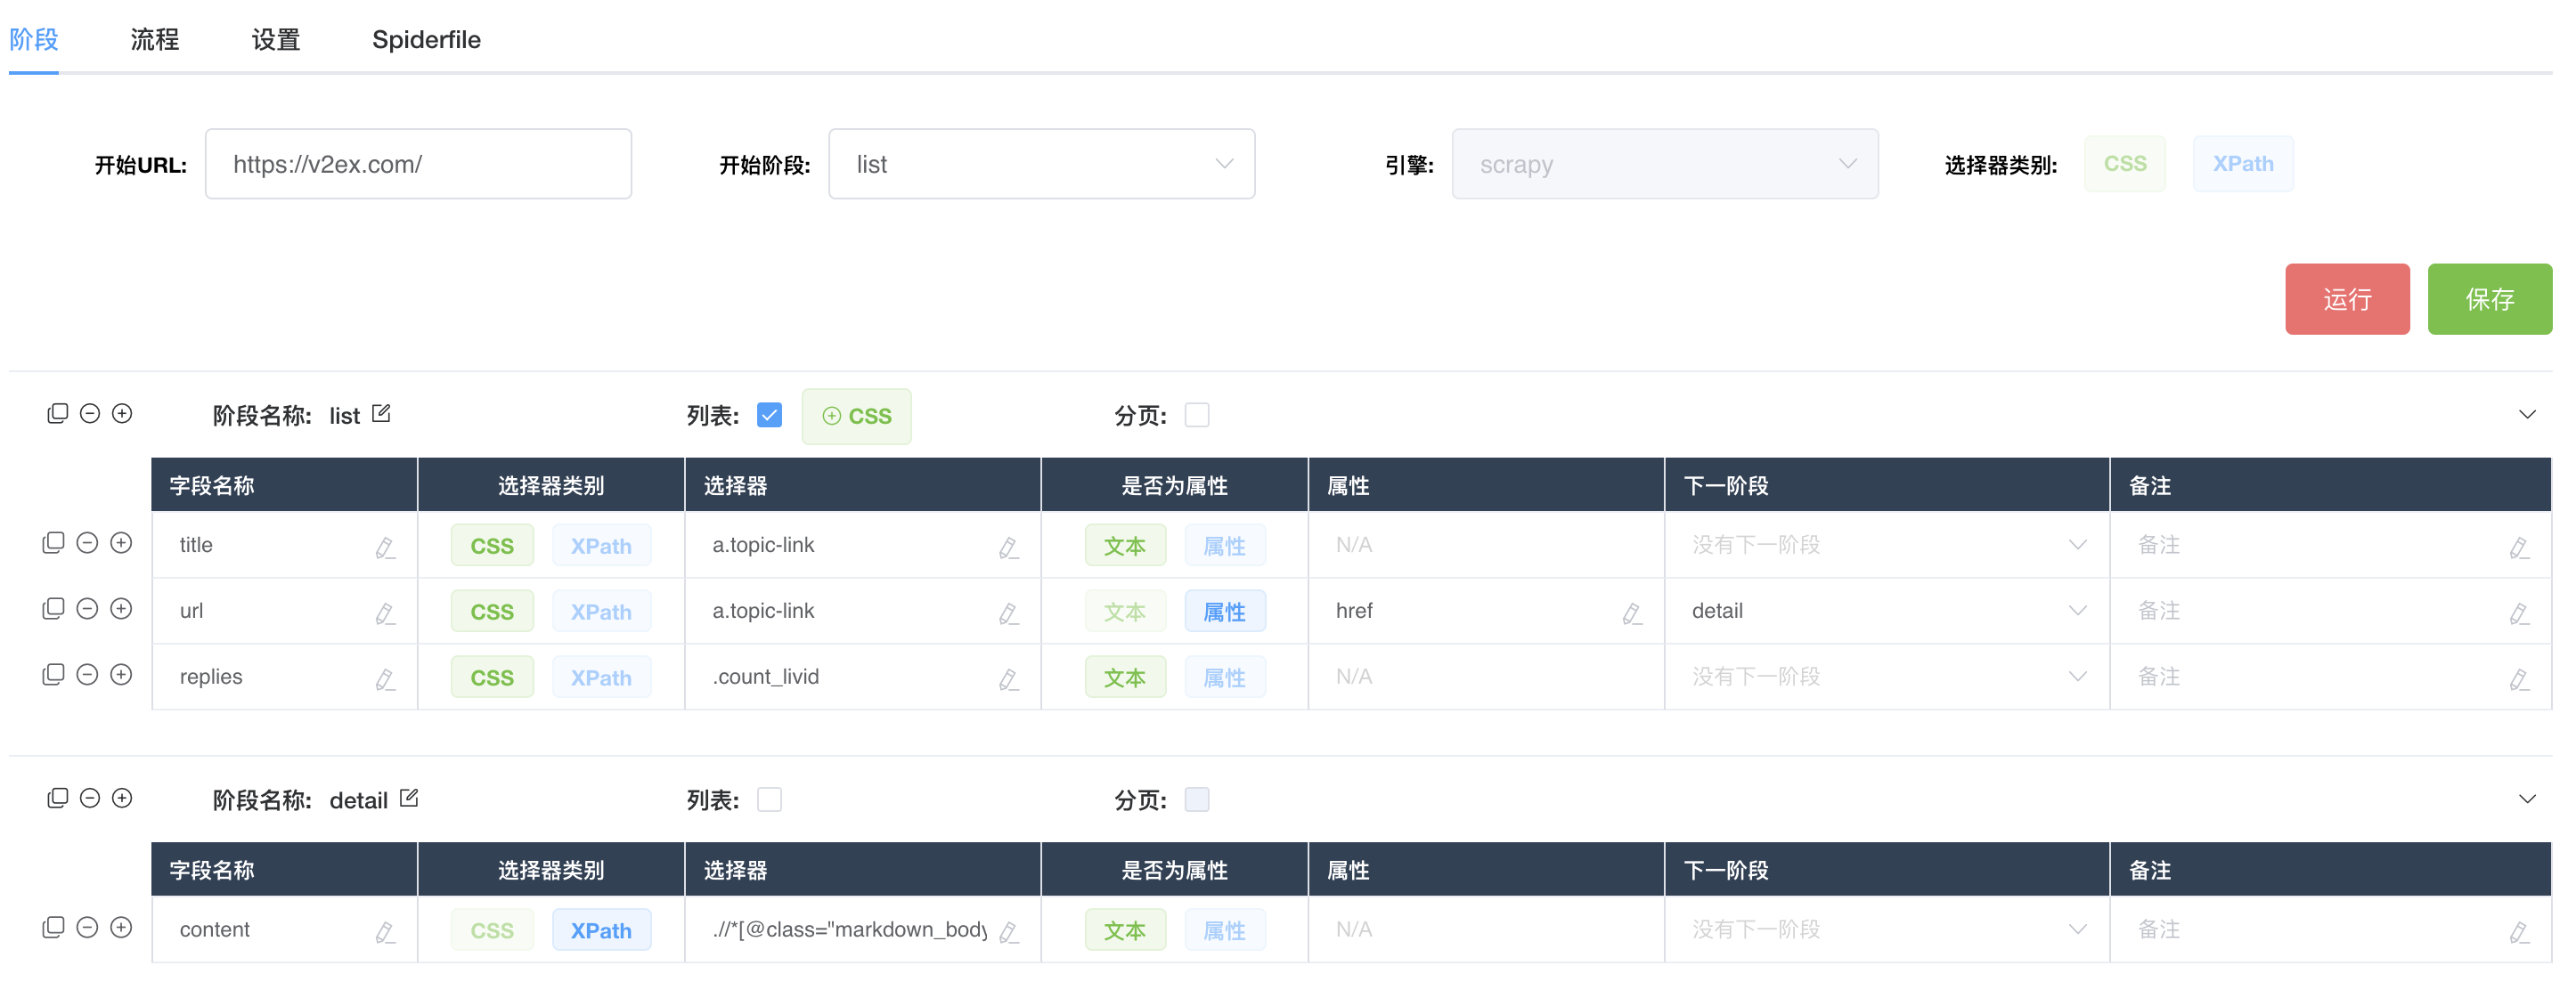Viewport: 2576px width, 990px height.
Task: Enable pagination for the list stage
Action: [x=1197, y=415]
